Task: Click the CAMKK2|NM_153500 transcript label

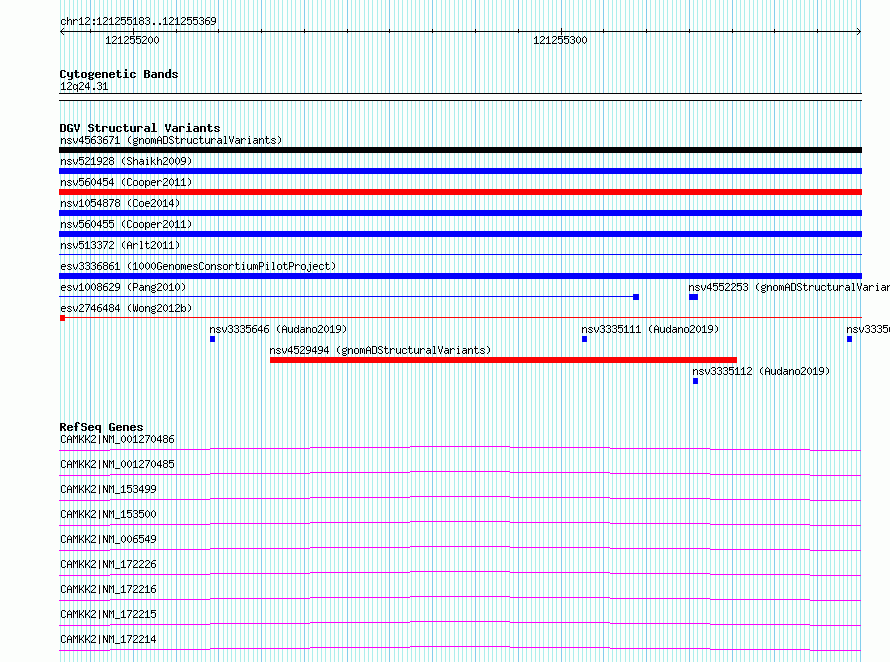Action: tap(108, 514)
